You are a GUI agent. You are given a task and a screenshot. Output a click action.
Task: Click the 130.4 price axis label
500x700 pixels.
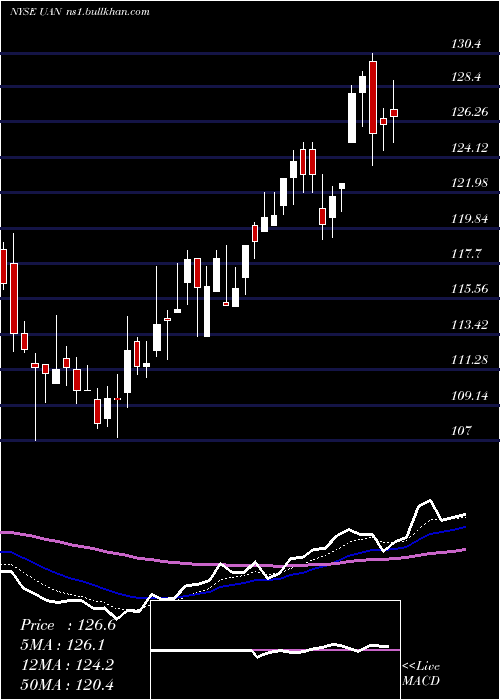pos(467,44)
